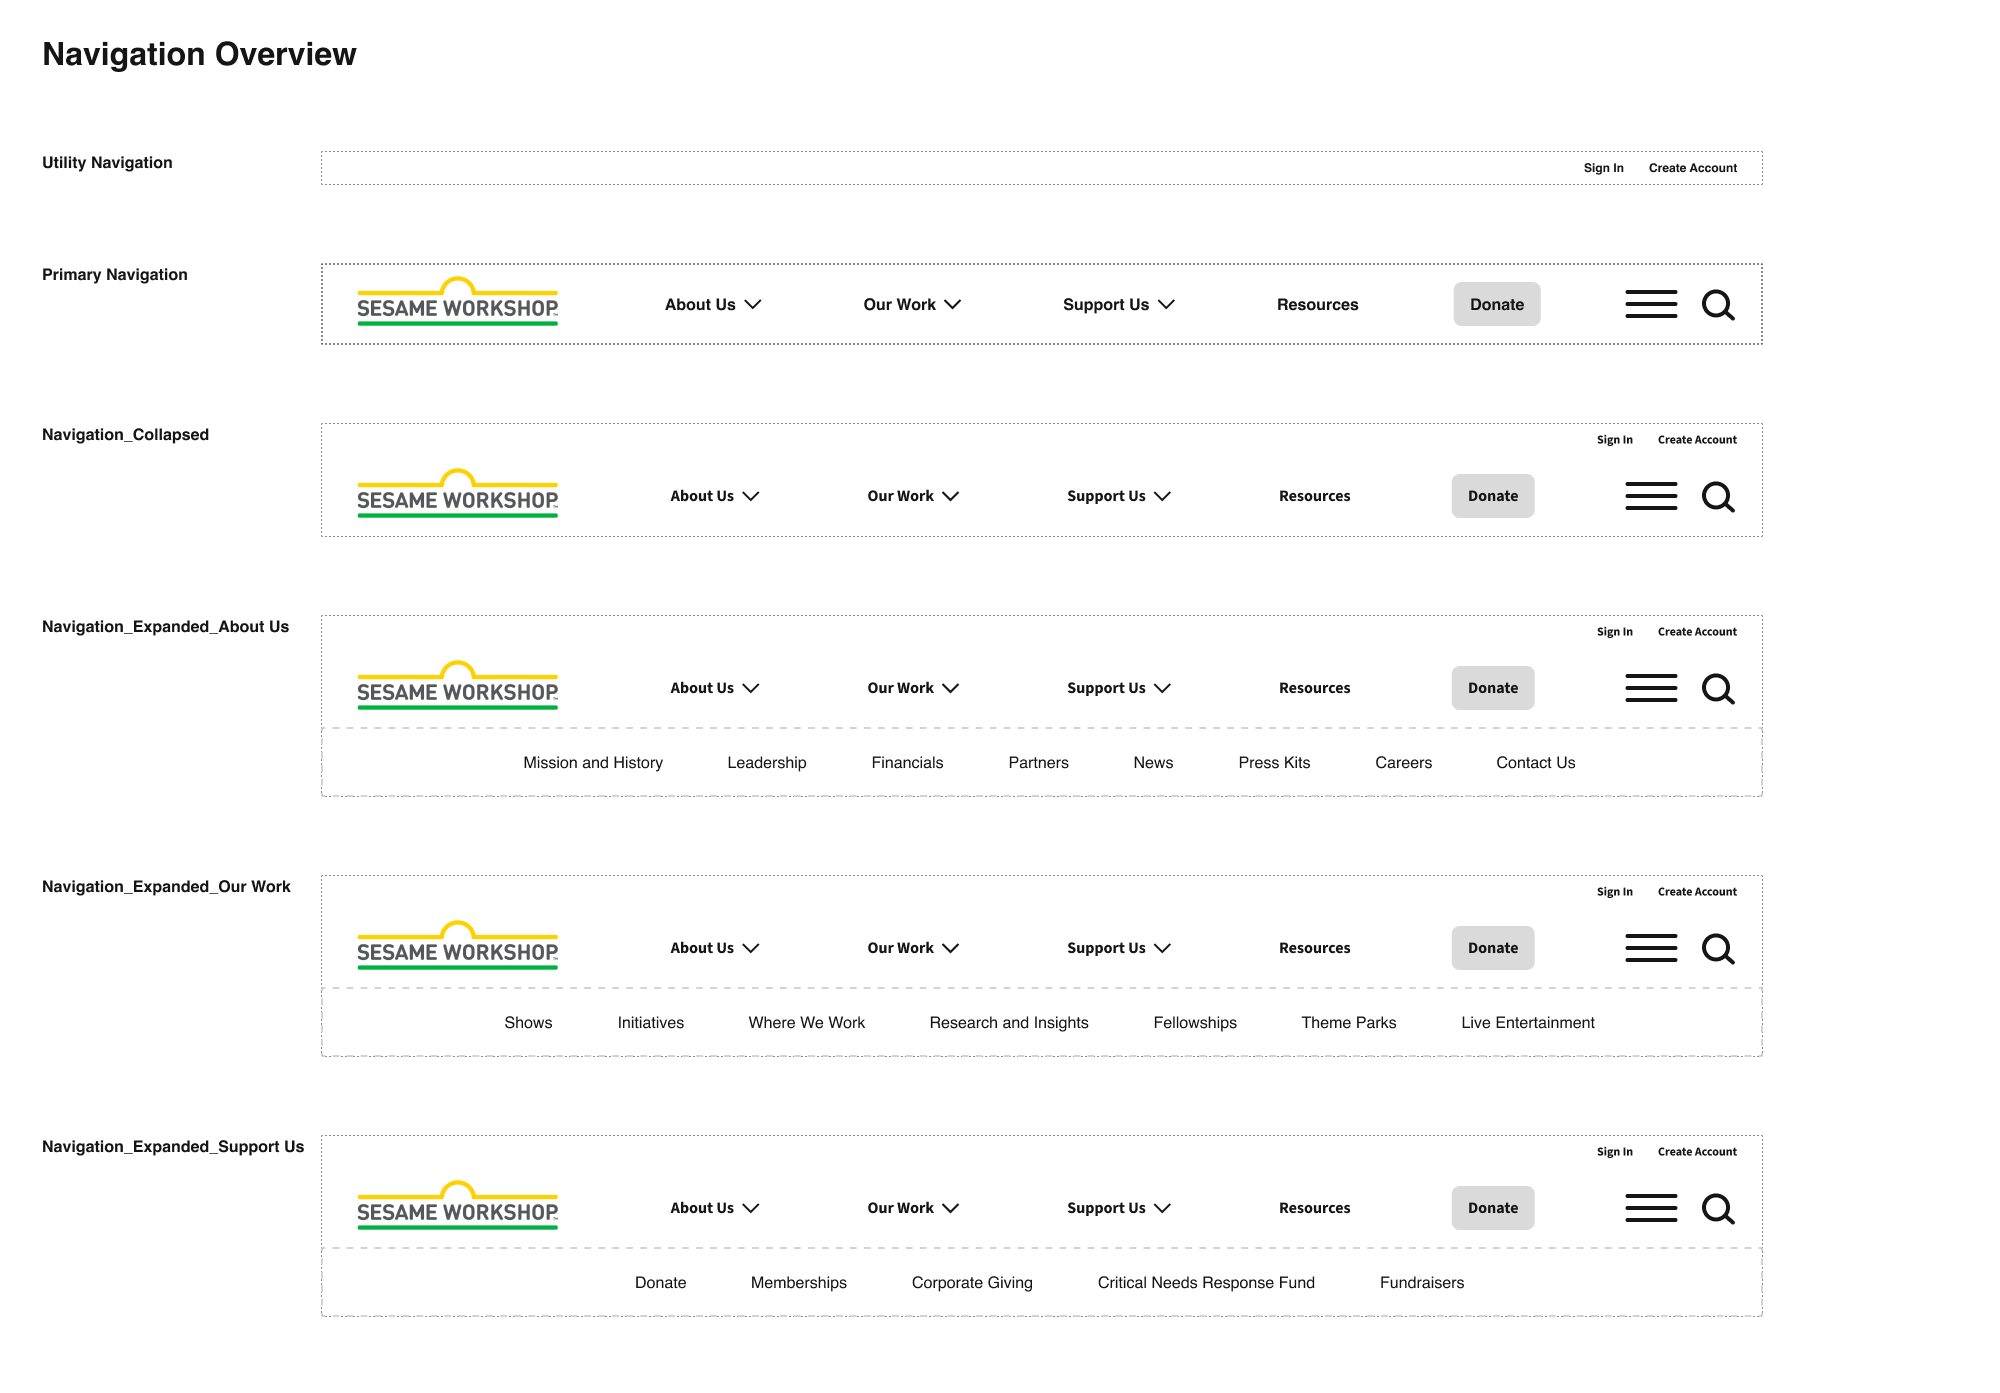The image size is (2000, 1393).
Task: Choose Critical Needs Response Fund link
Action: (1206, 1282)
